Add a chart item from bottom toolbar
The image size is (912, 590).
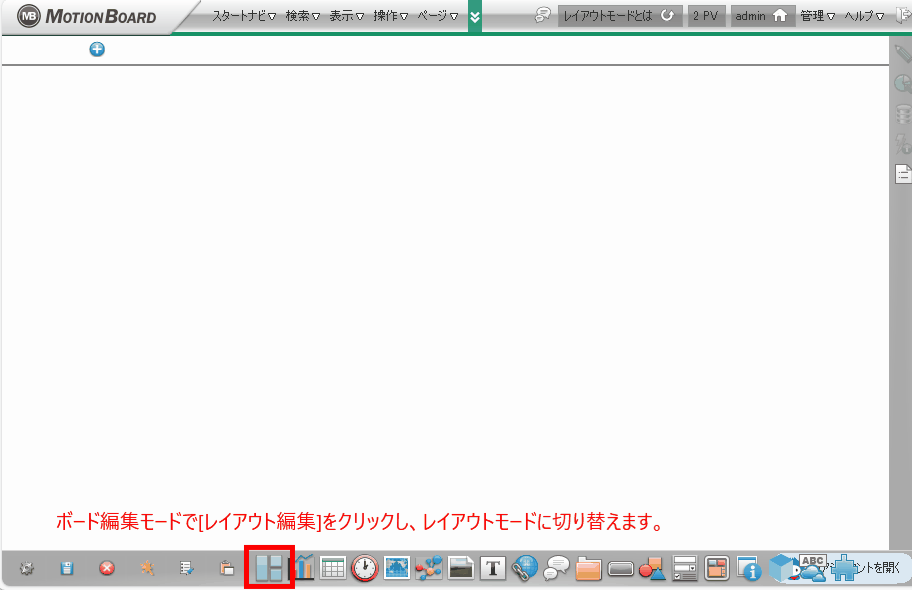[304, 568]
